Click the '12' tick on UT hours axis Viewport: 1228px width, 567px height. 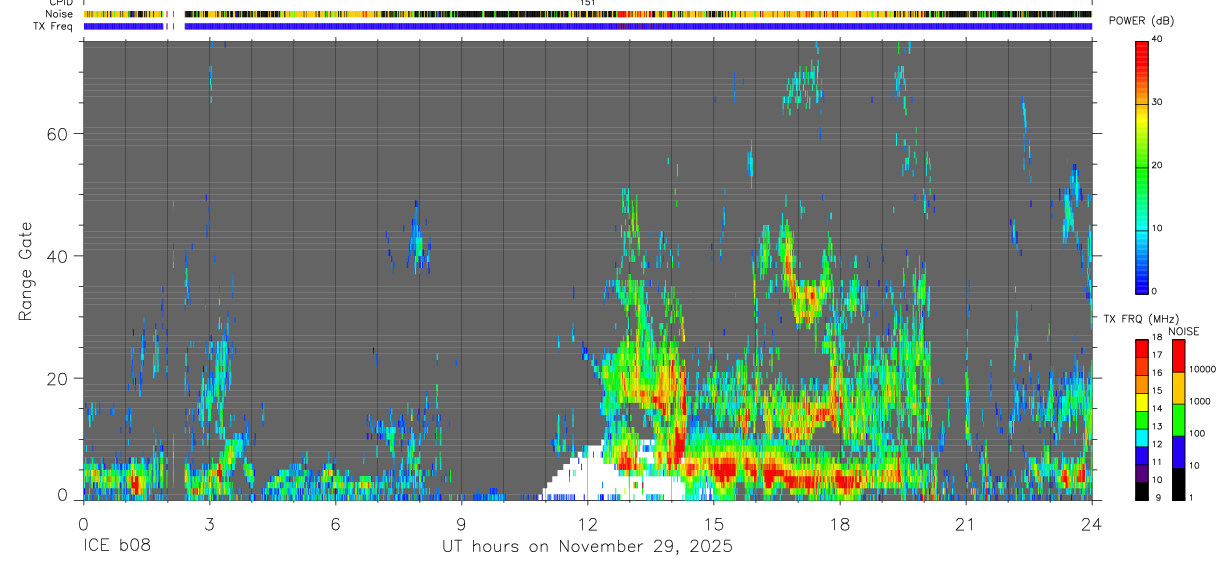tap(587, 523)
